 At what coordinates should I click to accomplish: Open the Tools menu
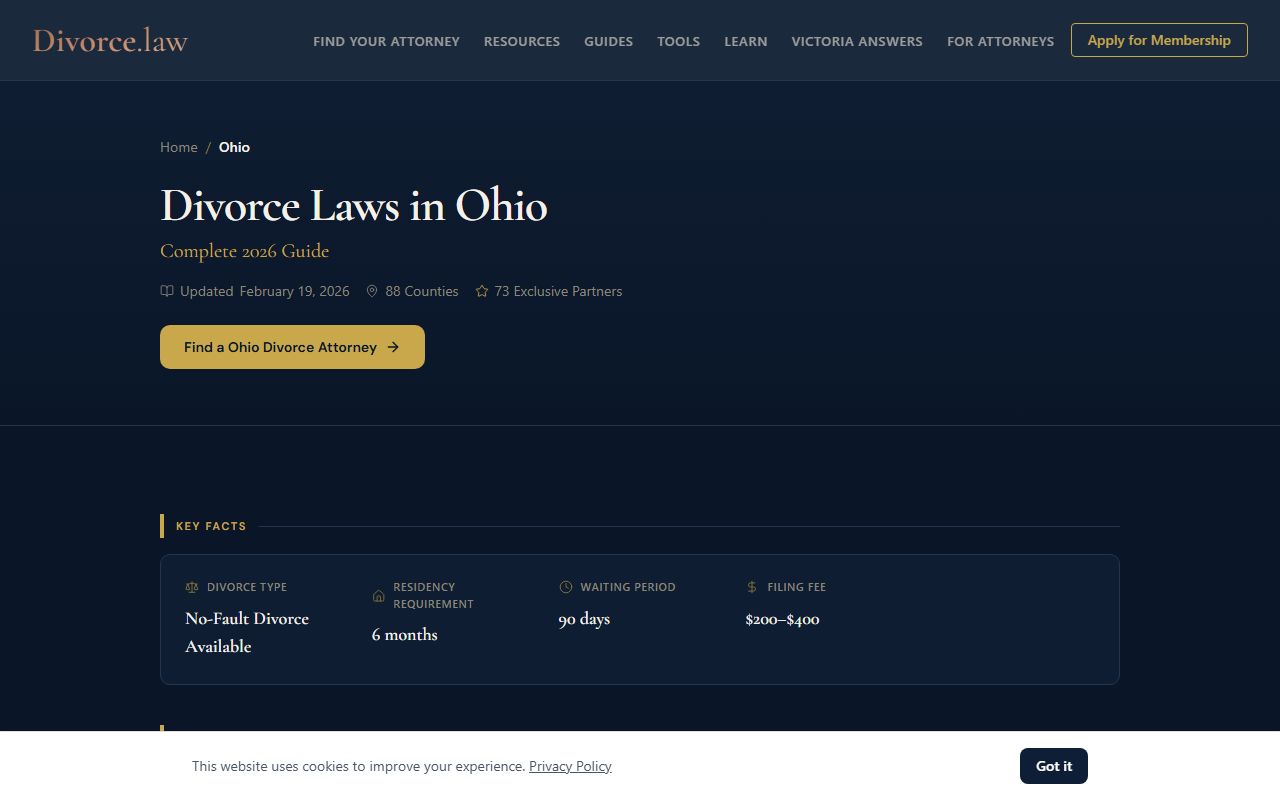tap(678, 41)
